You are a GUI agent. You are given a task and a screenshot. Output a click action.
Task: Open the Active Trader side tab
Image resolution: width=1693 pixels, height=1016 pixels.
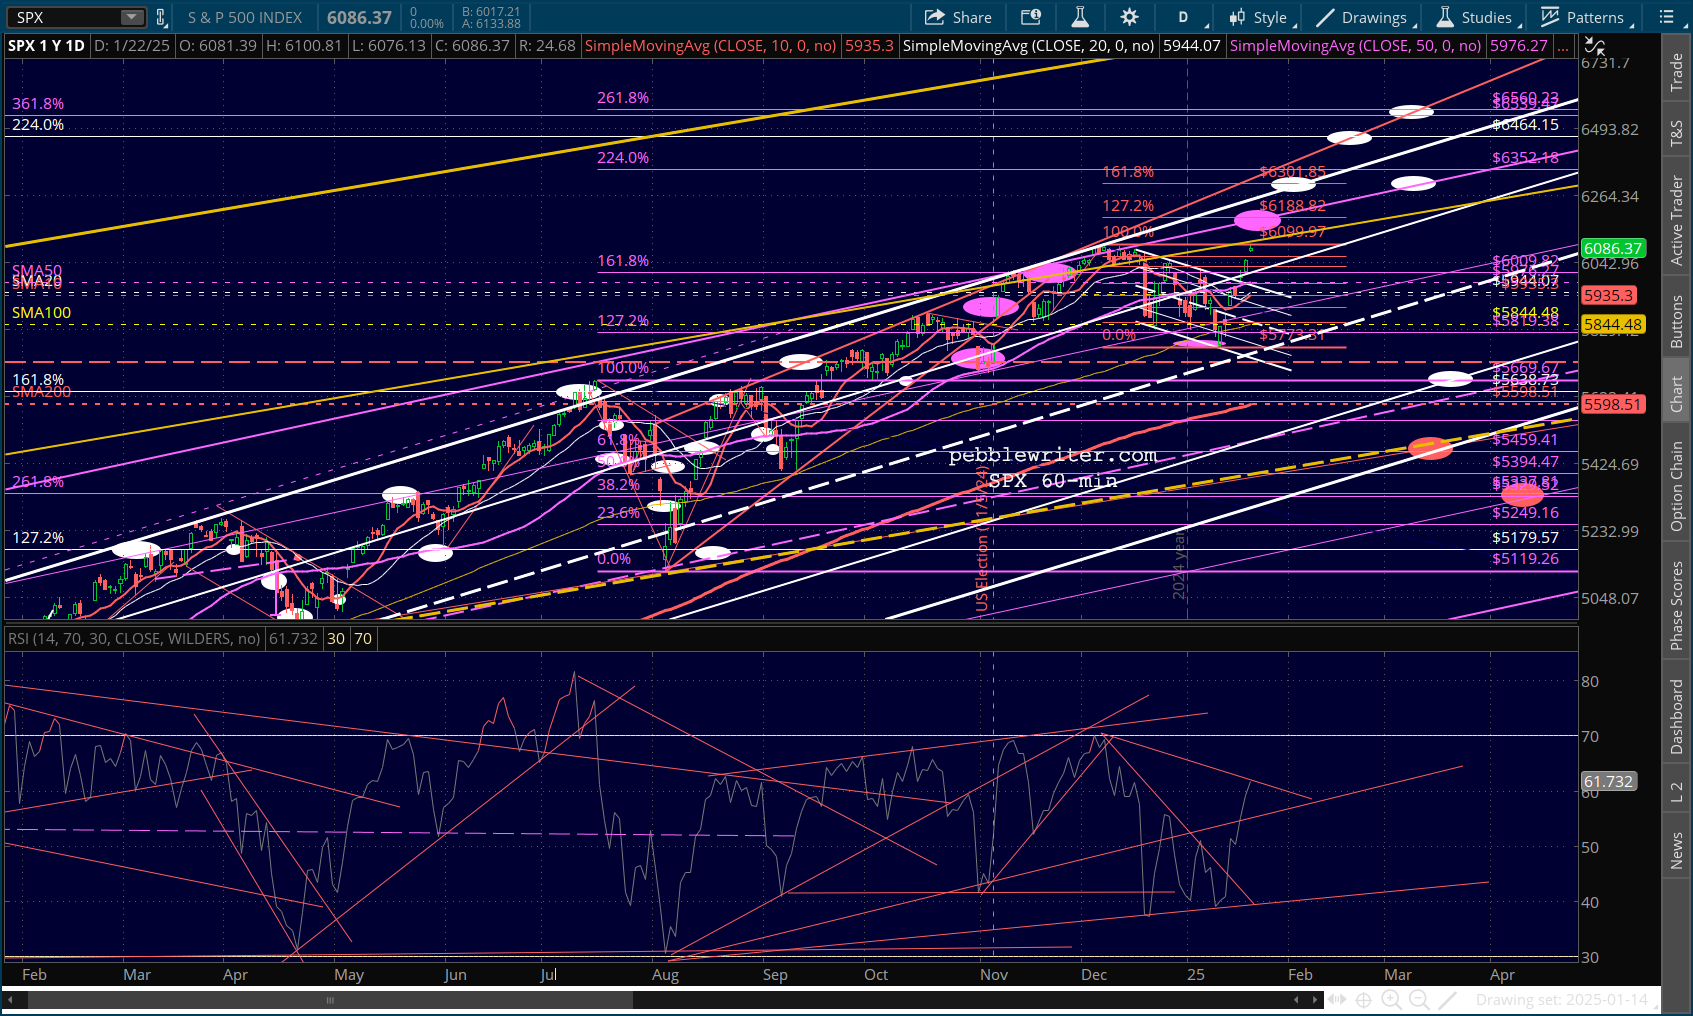coord(1677,220)
